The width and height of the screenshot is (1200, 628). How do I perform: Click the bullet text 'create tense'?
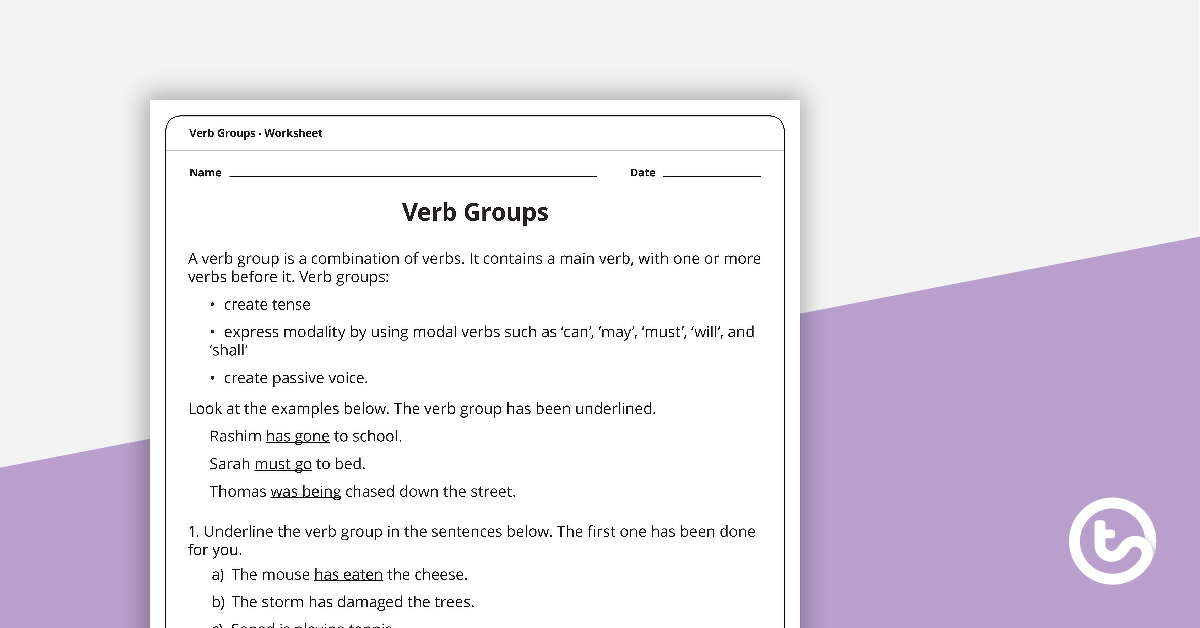click(267, 304)
